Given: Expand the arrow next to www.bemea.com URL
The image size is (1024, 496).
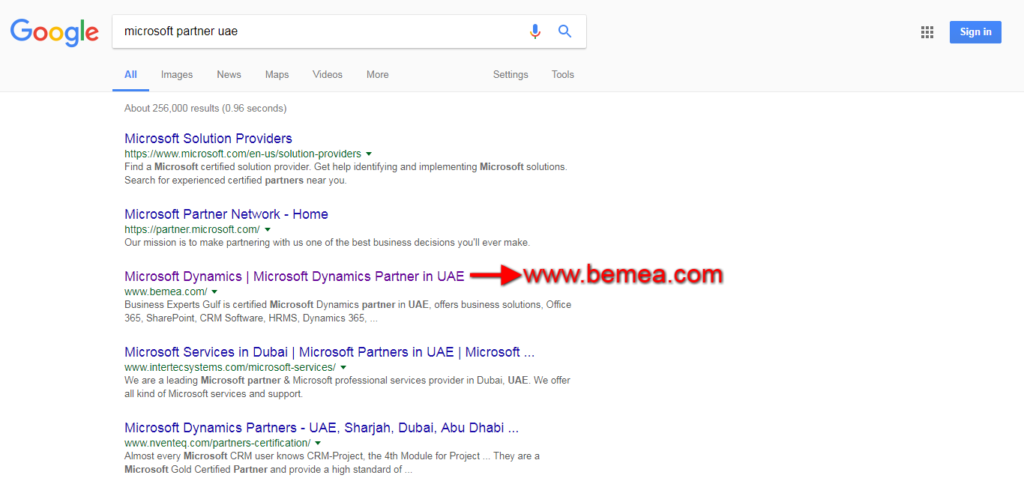Looking at the screenshot, I should 215,292.
